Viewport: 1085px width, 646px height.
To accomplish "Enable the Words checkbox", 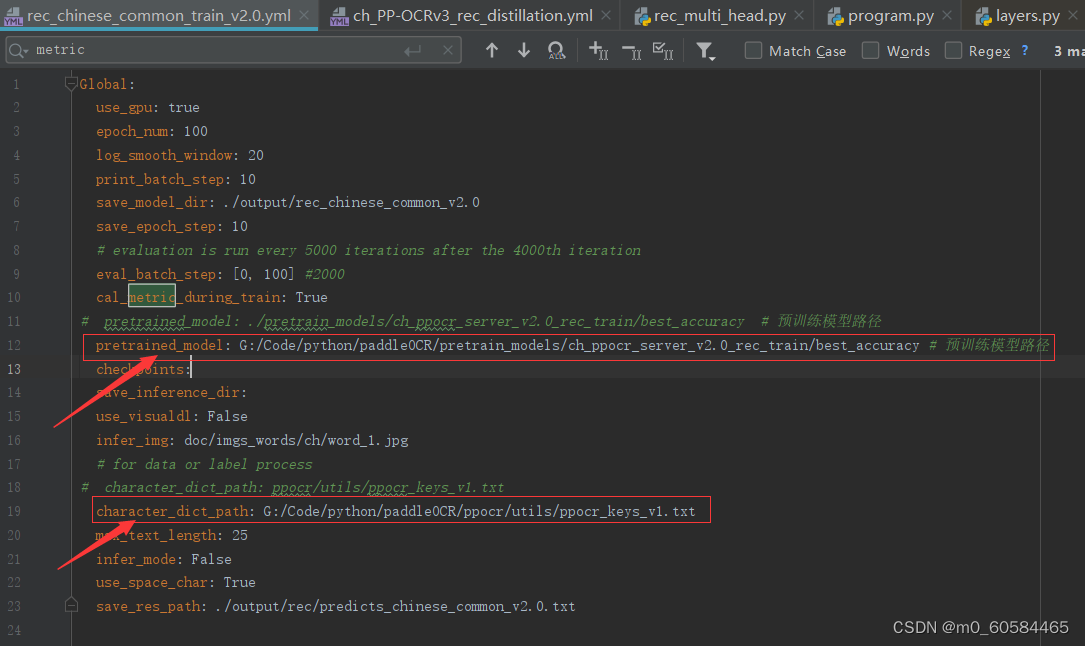I will click(x=869, y=50).
